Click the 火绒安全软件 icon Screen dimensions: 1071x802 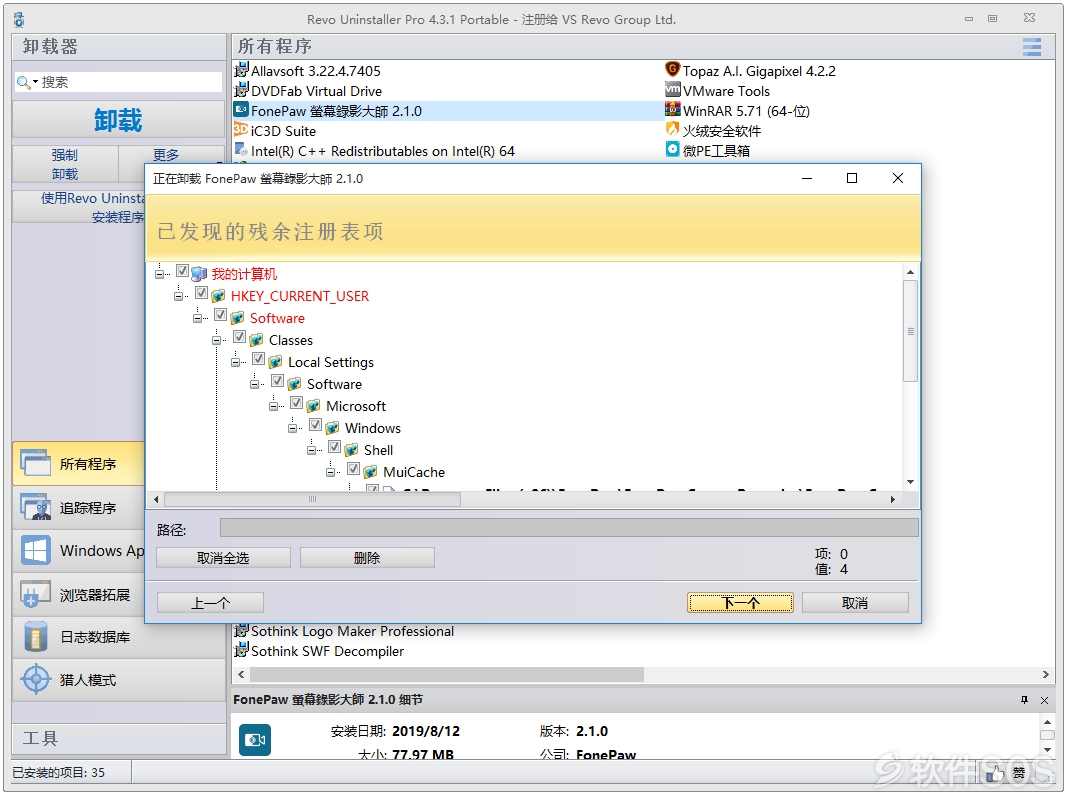point(673,129)
